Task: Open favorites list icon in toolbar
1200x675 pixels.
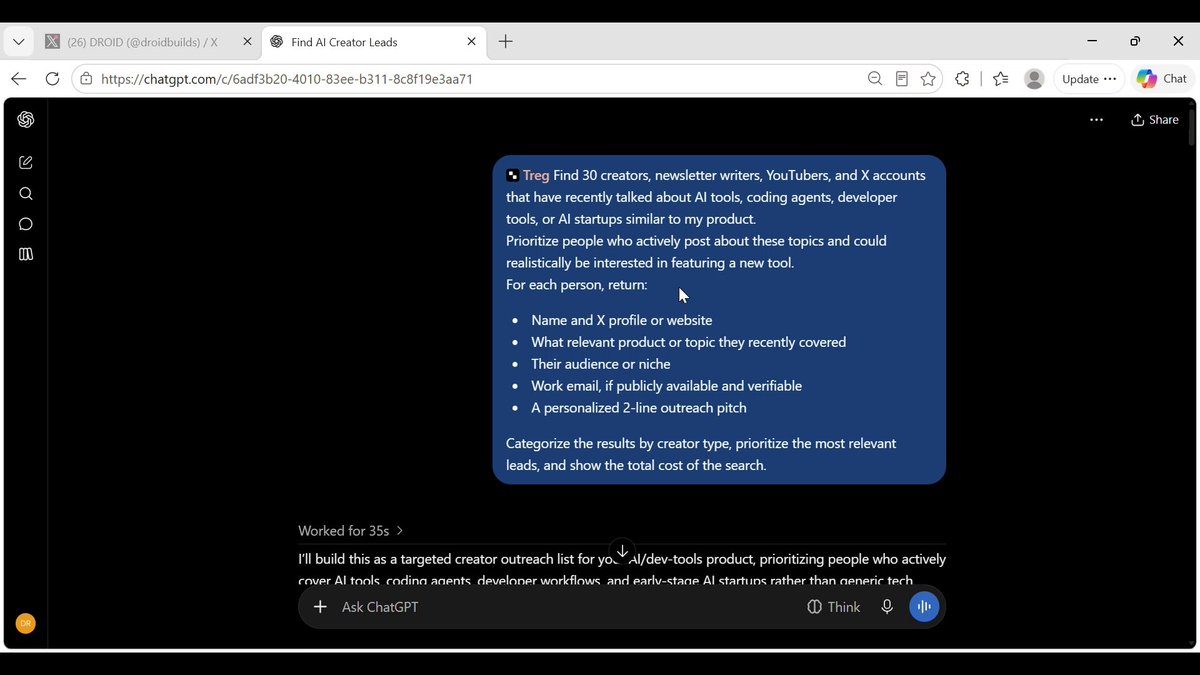Action: [x=1001, y=79]
